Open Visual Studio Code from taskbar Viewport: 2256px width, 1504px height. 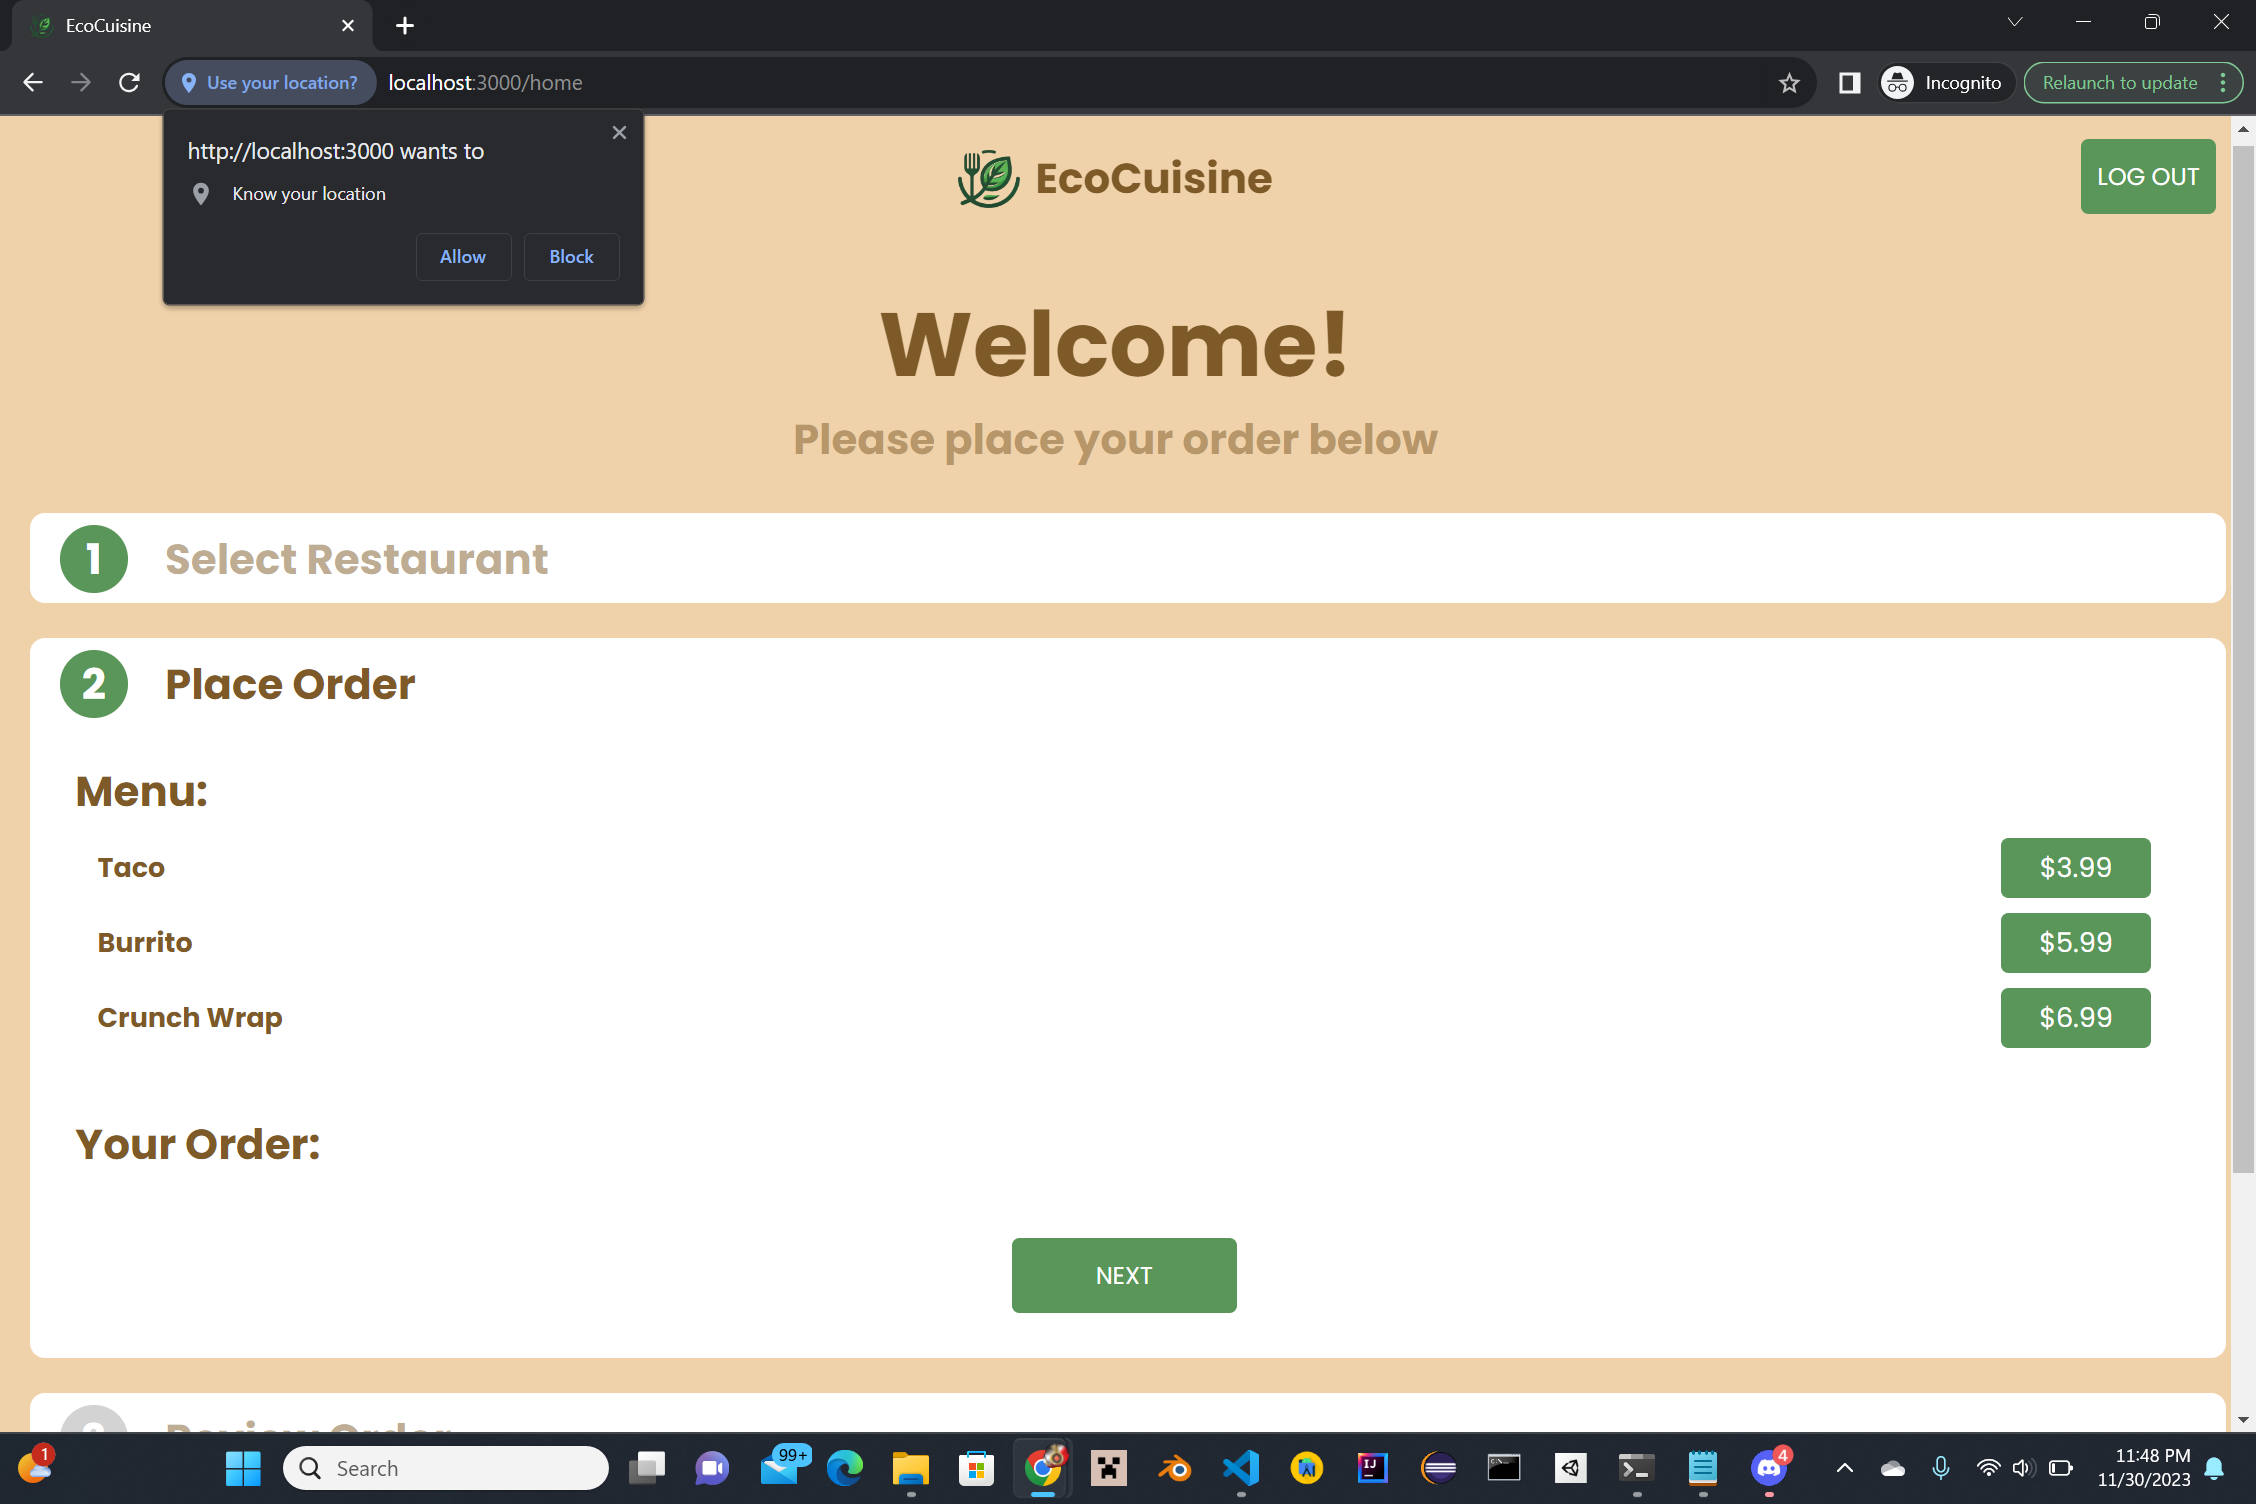[1240, 1468]
